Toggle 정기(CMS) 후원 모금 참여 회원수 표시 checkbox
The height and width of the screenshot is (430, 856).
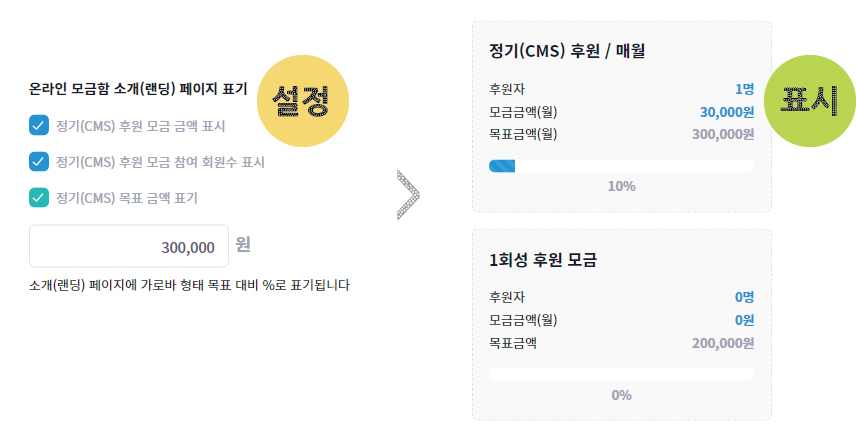40,161
